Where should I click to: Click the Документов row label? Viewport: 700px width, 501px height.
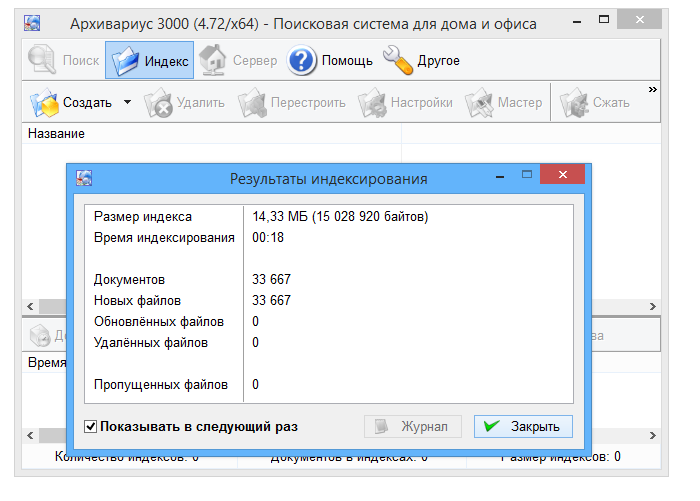129,280
